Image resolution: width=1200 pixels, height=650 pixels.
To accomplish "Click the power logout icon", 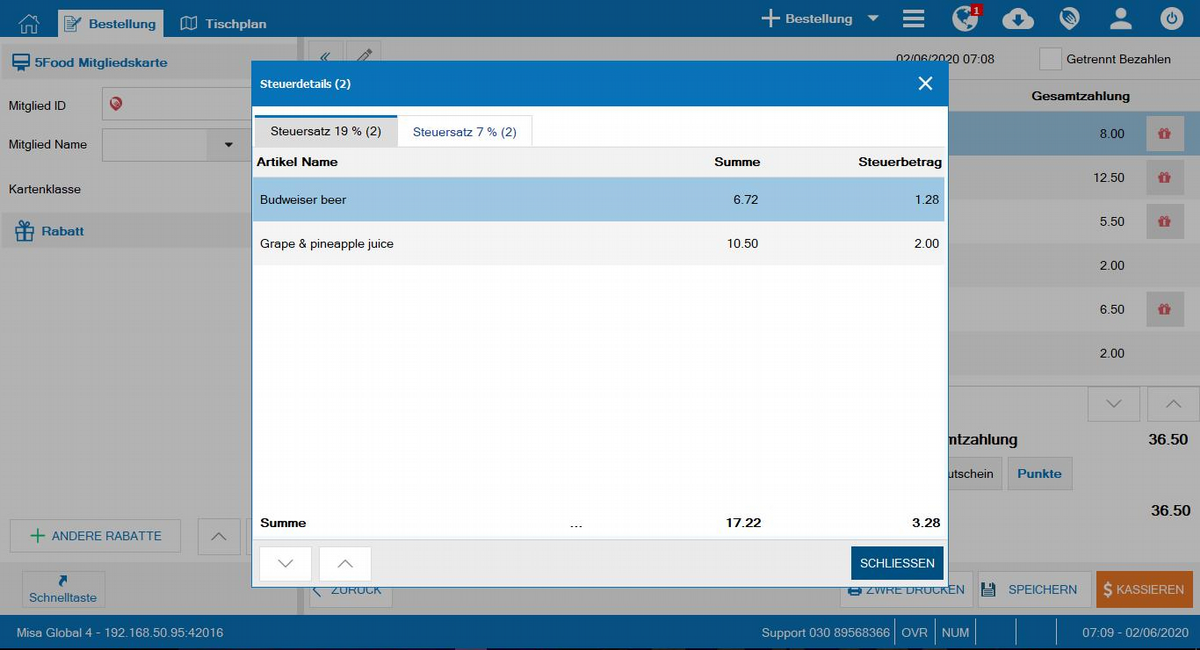I will [1171, 19].
